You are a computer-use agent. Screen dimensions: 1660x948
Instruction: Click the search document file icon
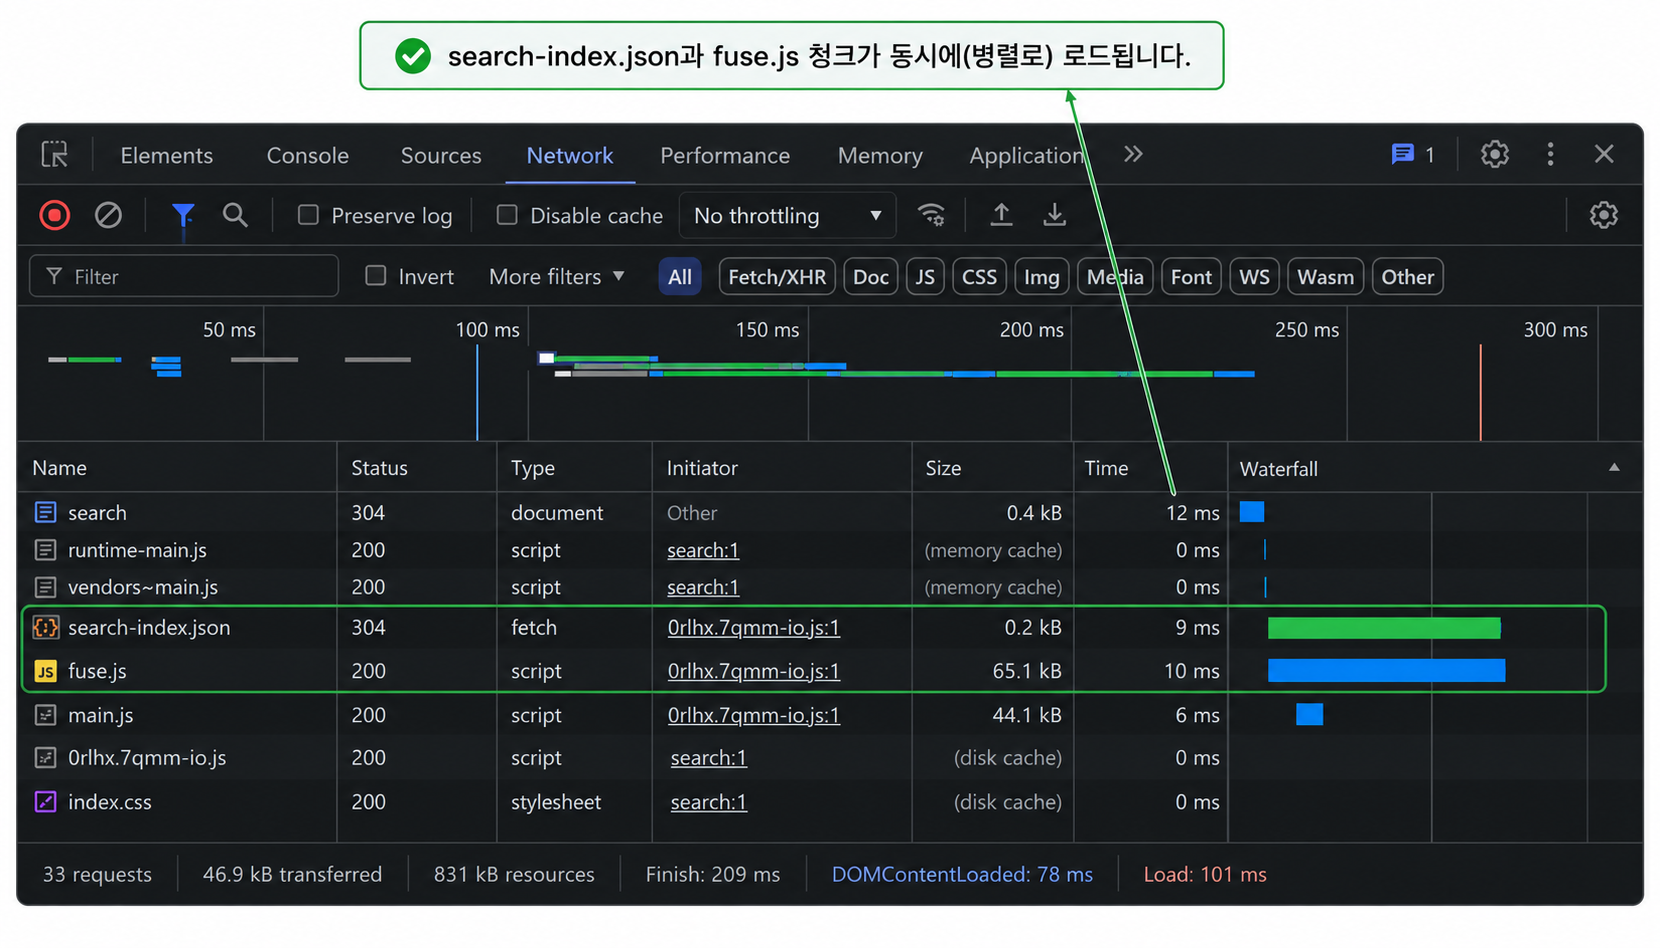[45, 512]
